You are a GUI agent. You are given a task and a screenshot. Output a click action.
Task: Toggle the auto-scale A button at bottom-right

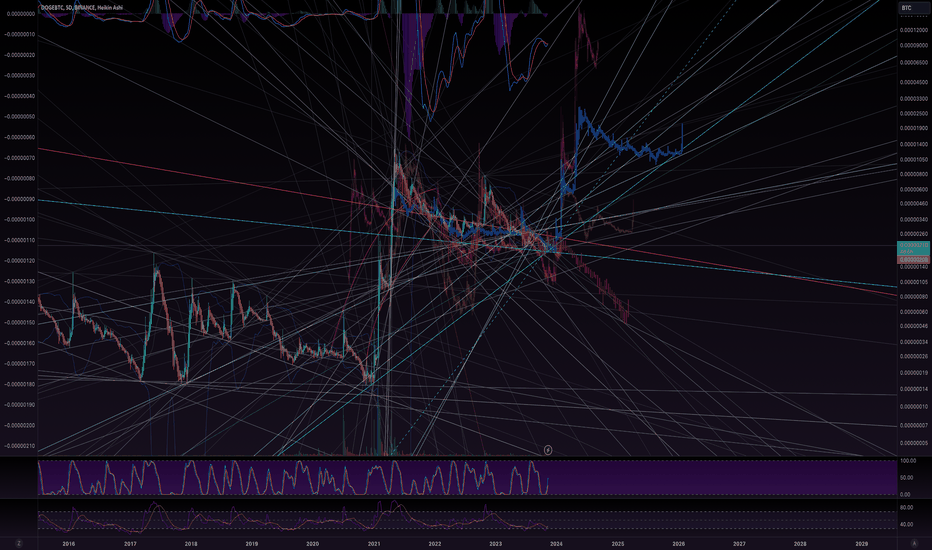tap(914, 543)
